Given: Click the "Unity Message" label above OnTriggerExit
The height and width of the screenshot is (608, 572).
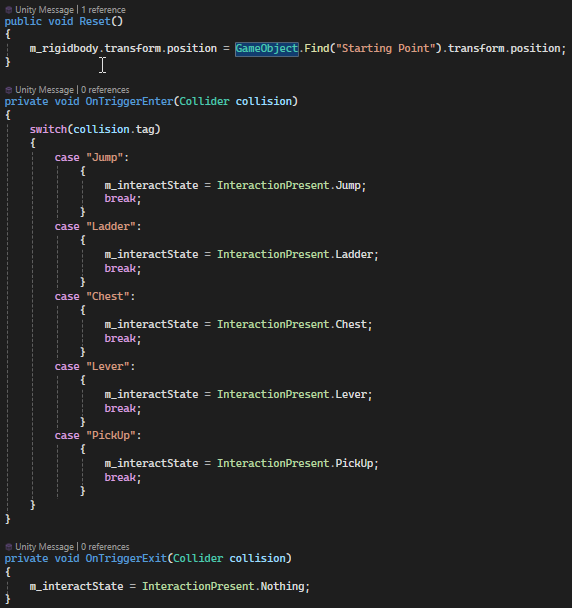Looking at the screenshot, I should point(44,547).
